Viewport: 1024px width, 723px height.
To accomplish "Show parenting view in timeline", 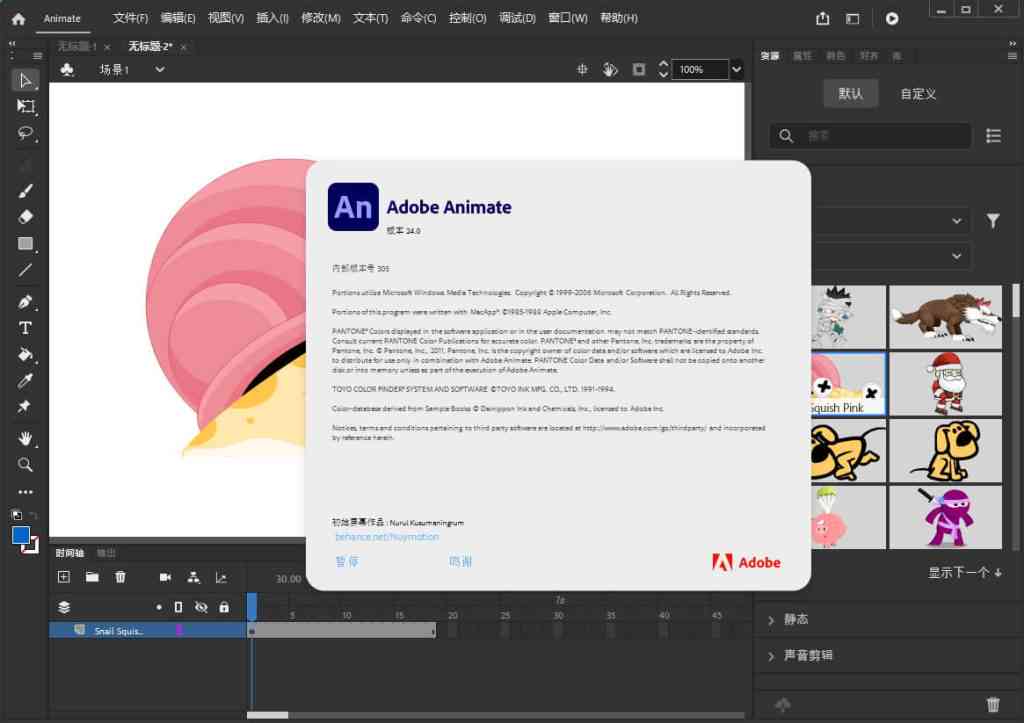I will click(x=193, y=577).
